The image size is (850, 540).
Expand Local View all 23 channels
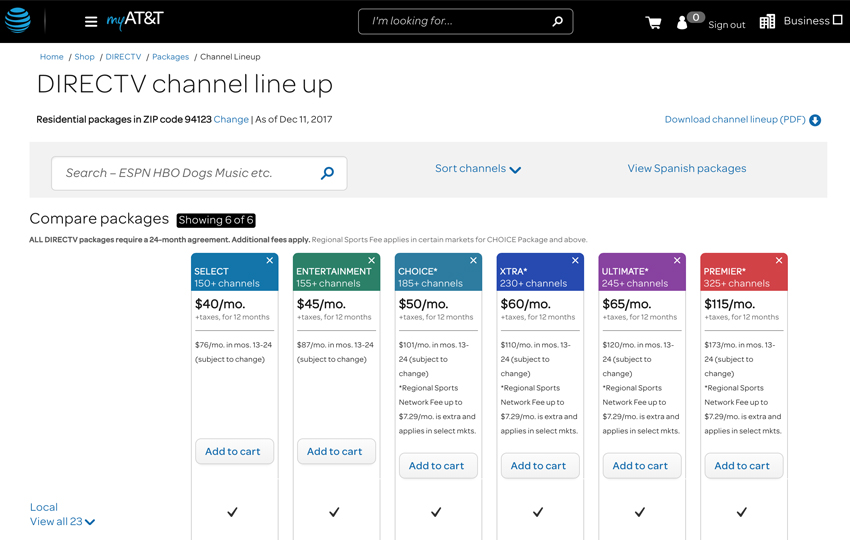coord(62,522)
